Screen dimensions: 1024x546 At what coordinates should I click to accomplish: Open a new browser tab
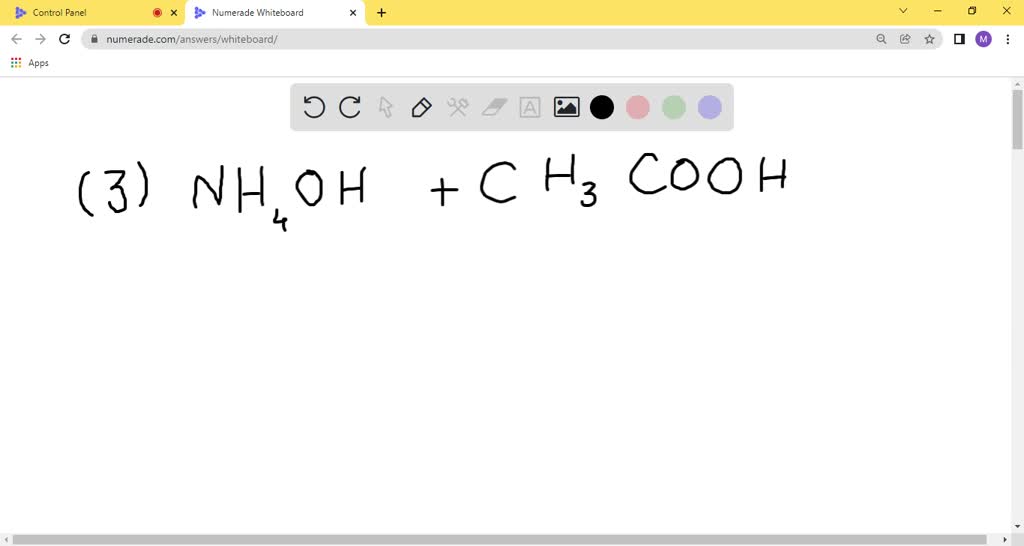coord(381,12)
